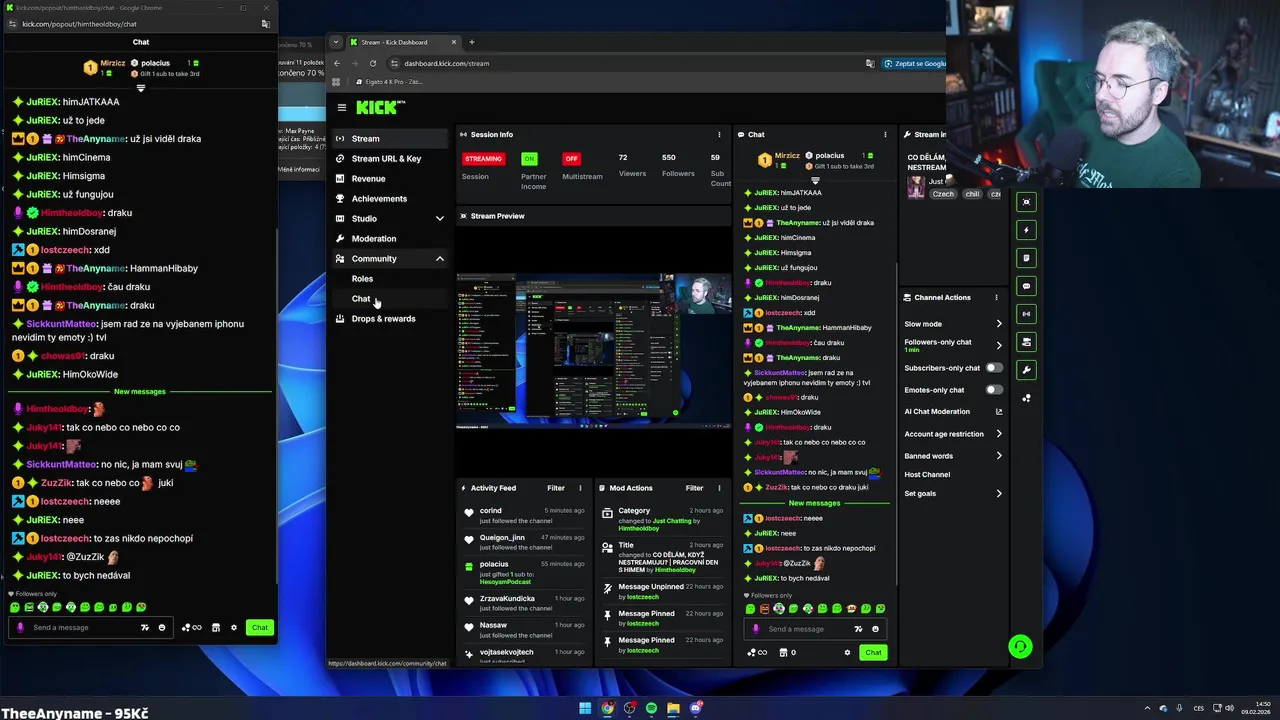Open Chrome tab search dropdown

point(336,42)
